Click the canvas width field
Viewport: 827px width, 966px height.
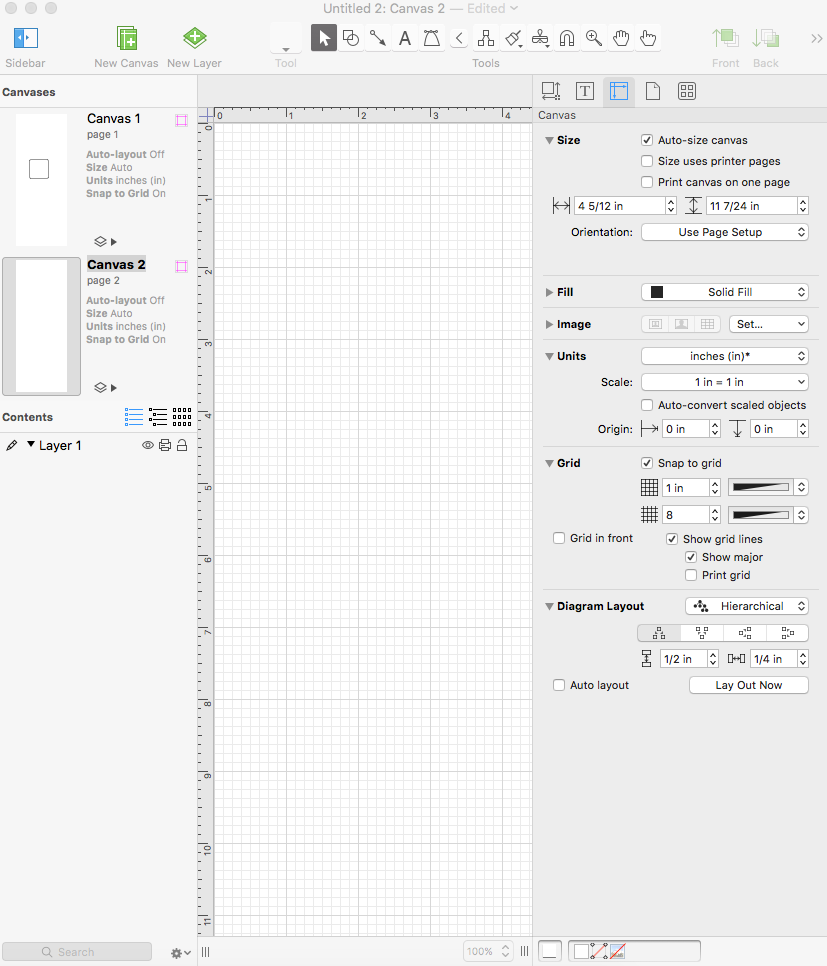(x=620, y=206)
